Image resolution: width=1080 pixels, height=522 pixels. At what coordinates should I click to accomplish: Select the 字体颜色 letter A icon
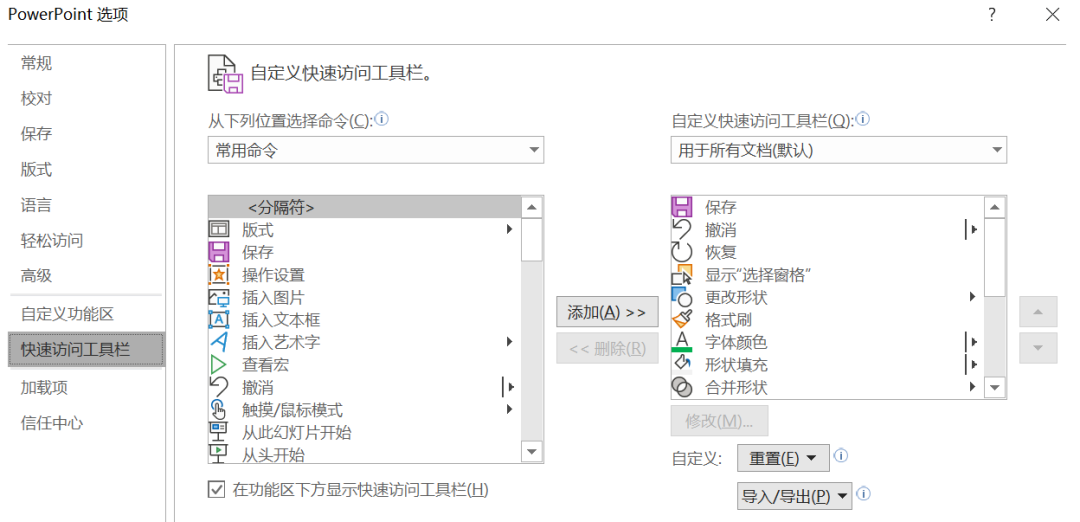coord(681,342)
